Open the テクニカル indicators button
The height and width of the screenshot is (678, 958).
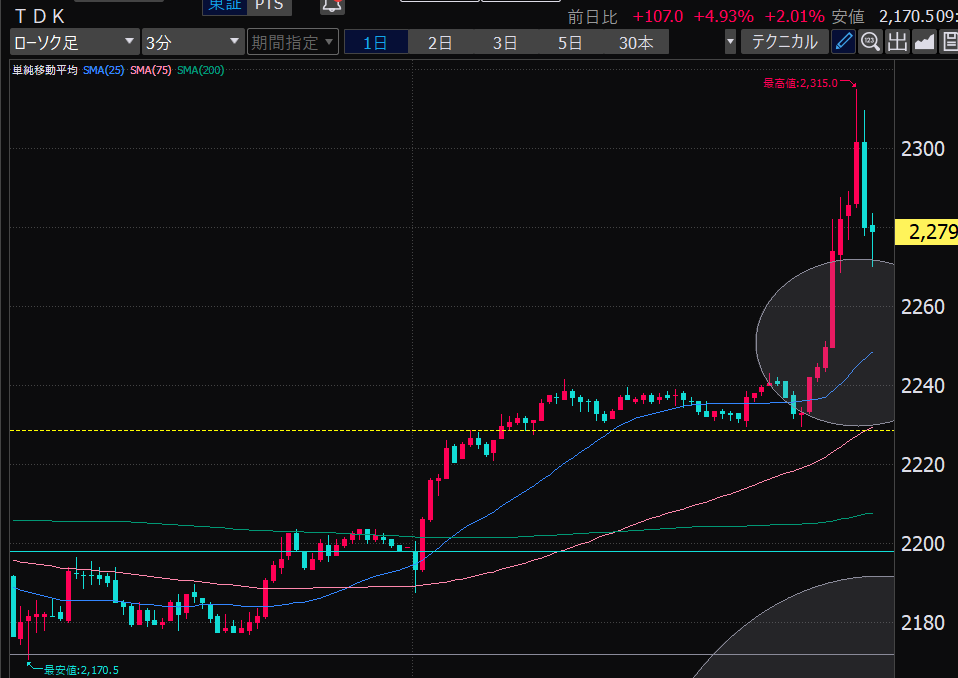pyautogui.click(x=784, y=42)
